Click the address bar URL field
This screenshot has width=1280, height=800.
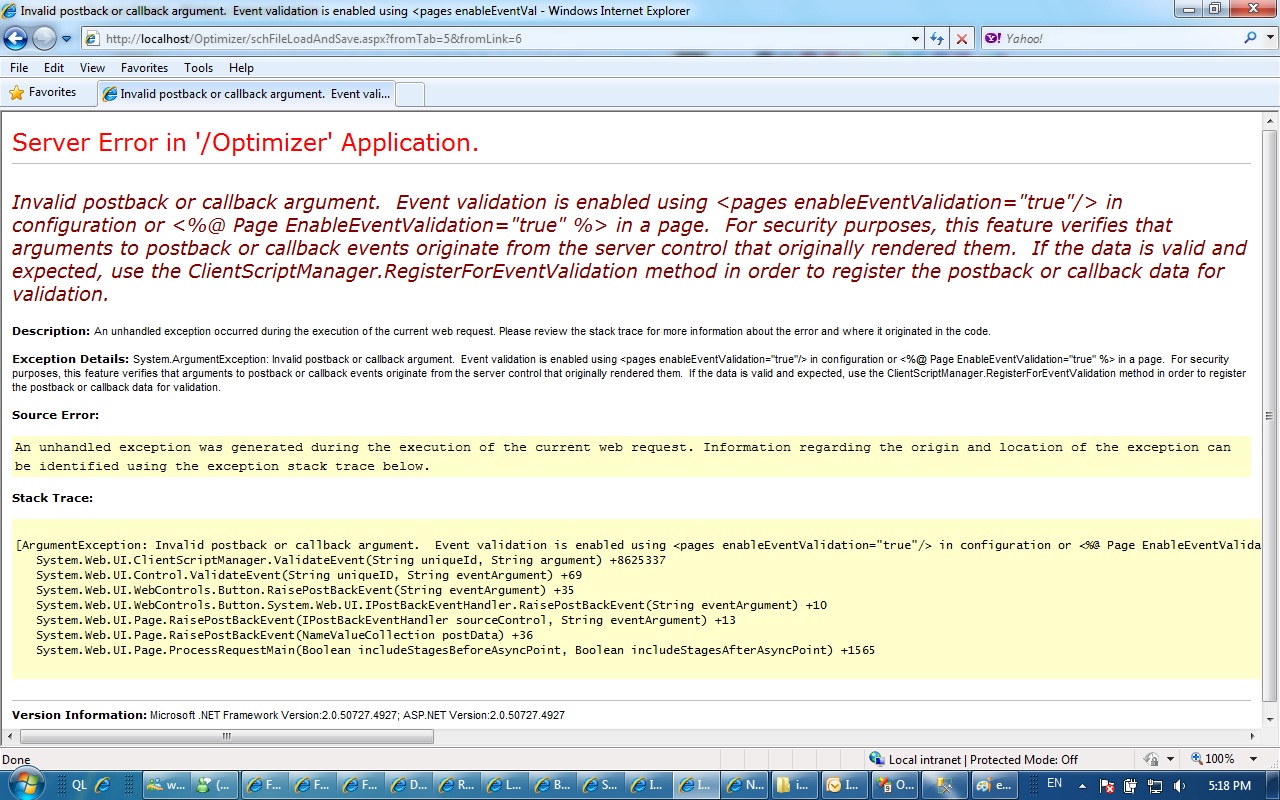pyautogui.click(x=495, y=39)
